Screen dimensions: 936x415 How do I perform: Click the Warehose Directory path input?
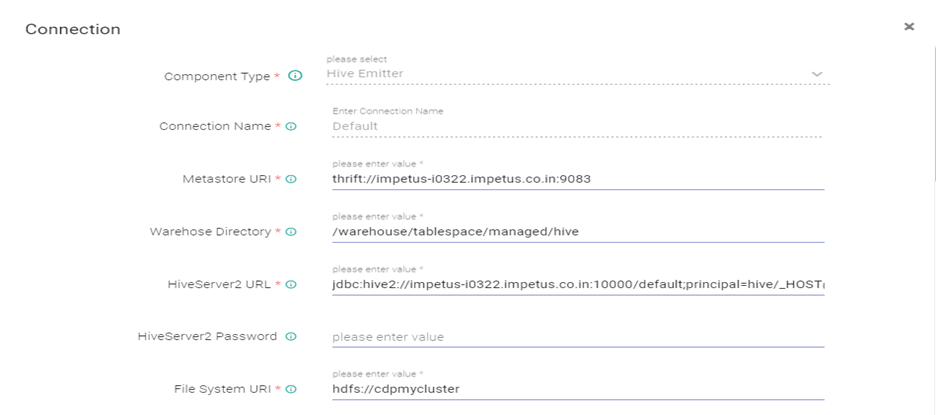[577, 232]
